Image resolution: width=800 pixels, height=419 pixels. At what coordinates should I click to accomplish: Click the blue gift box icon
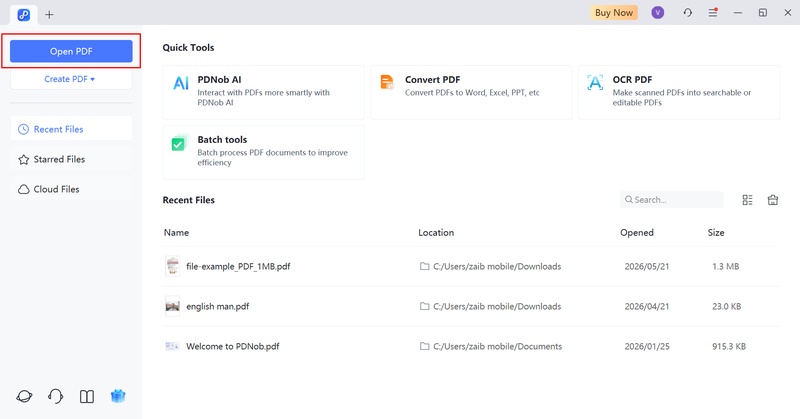[118, 396]
